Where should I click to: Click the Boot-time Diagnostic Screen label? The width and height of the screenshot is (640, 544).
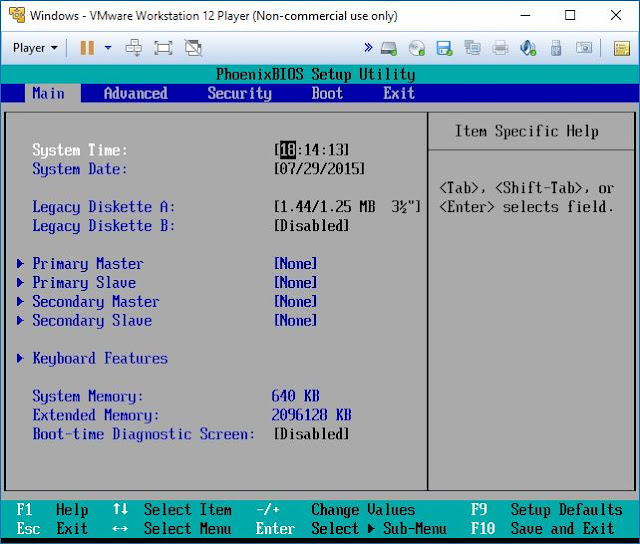pos(144,434)
